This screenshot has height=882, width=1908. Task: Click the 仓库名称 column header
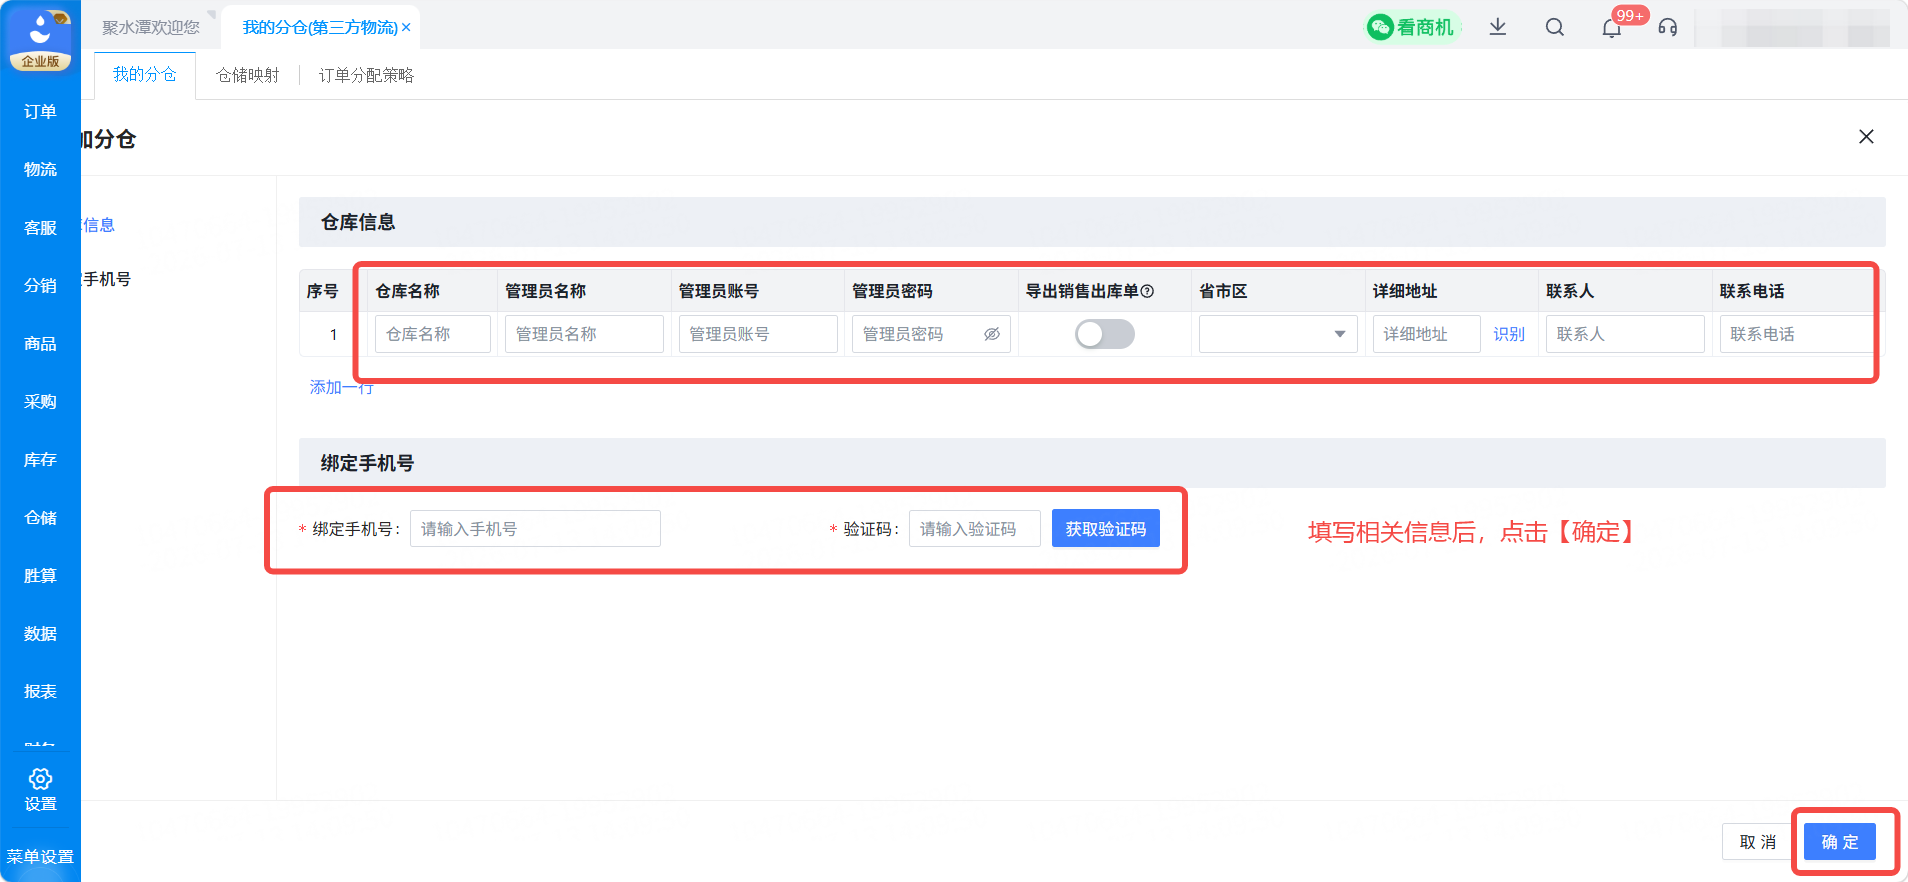pos(408,291)
